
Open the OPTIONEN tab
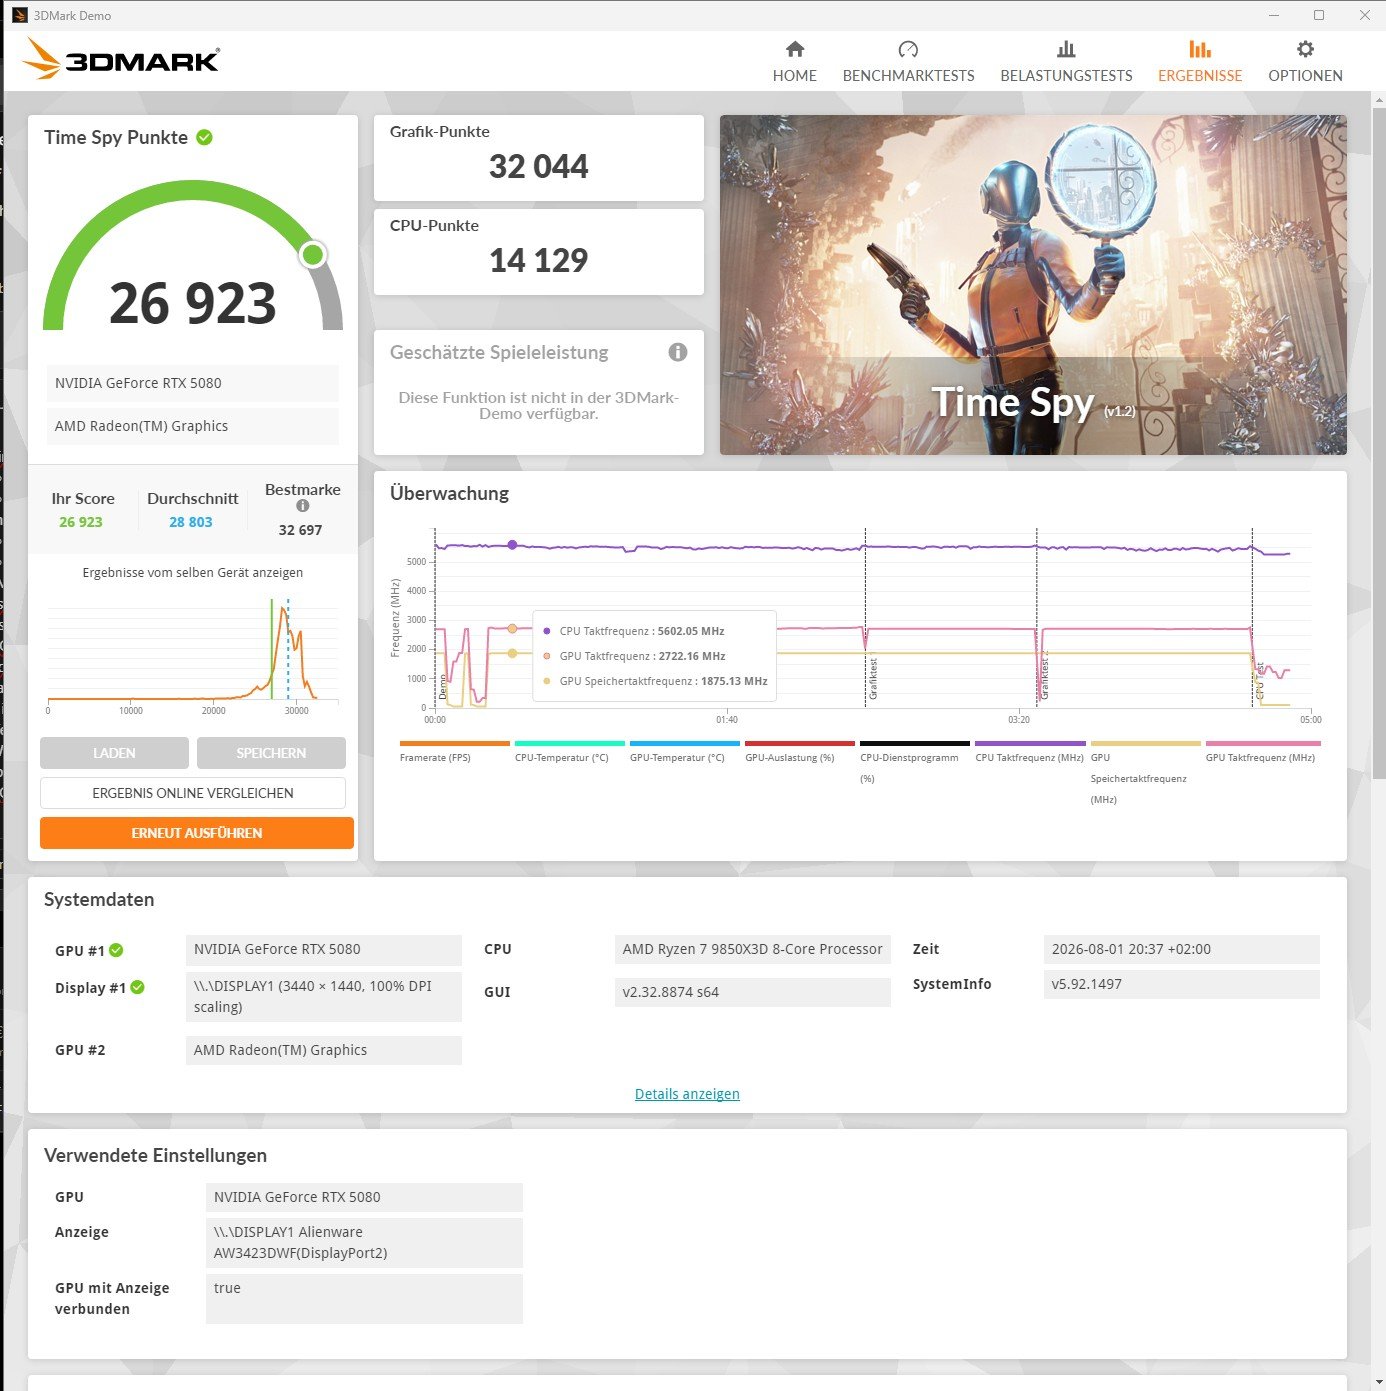coord(1305,61)
